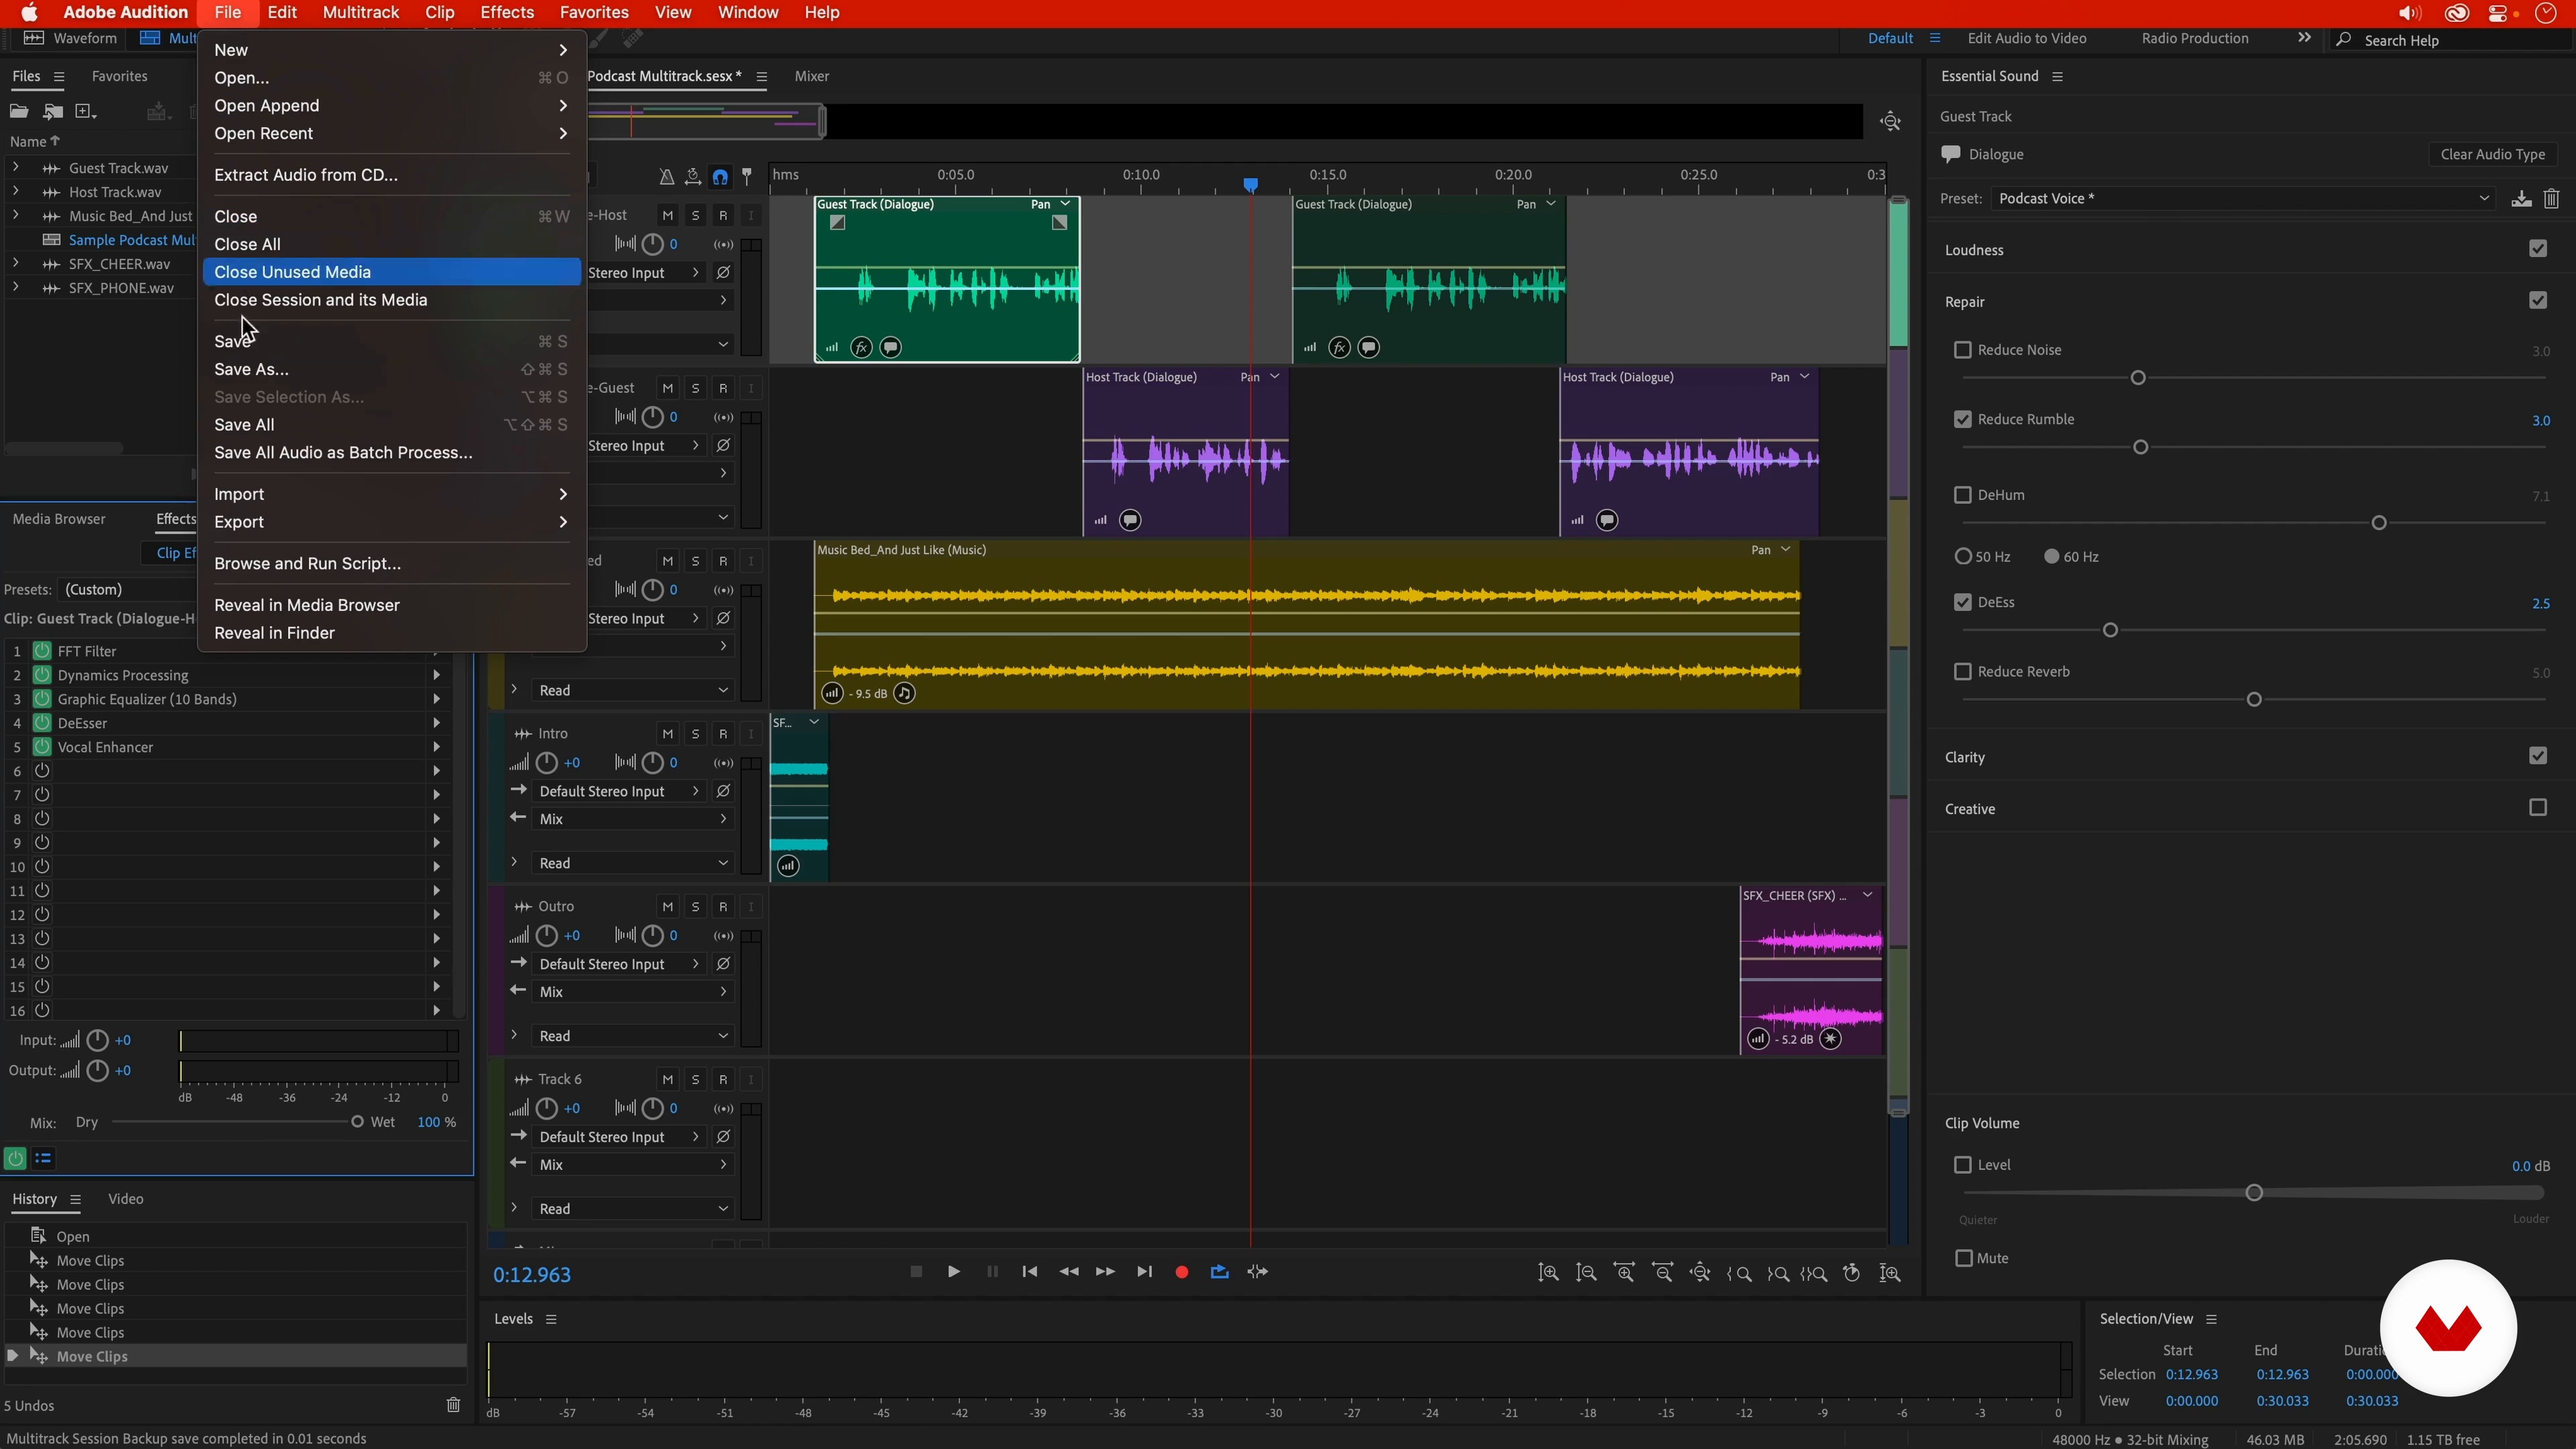Click the Play button in transport

[953, 1272]
